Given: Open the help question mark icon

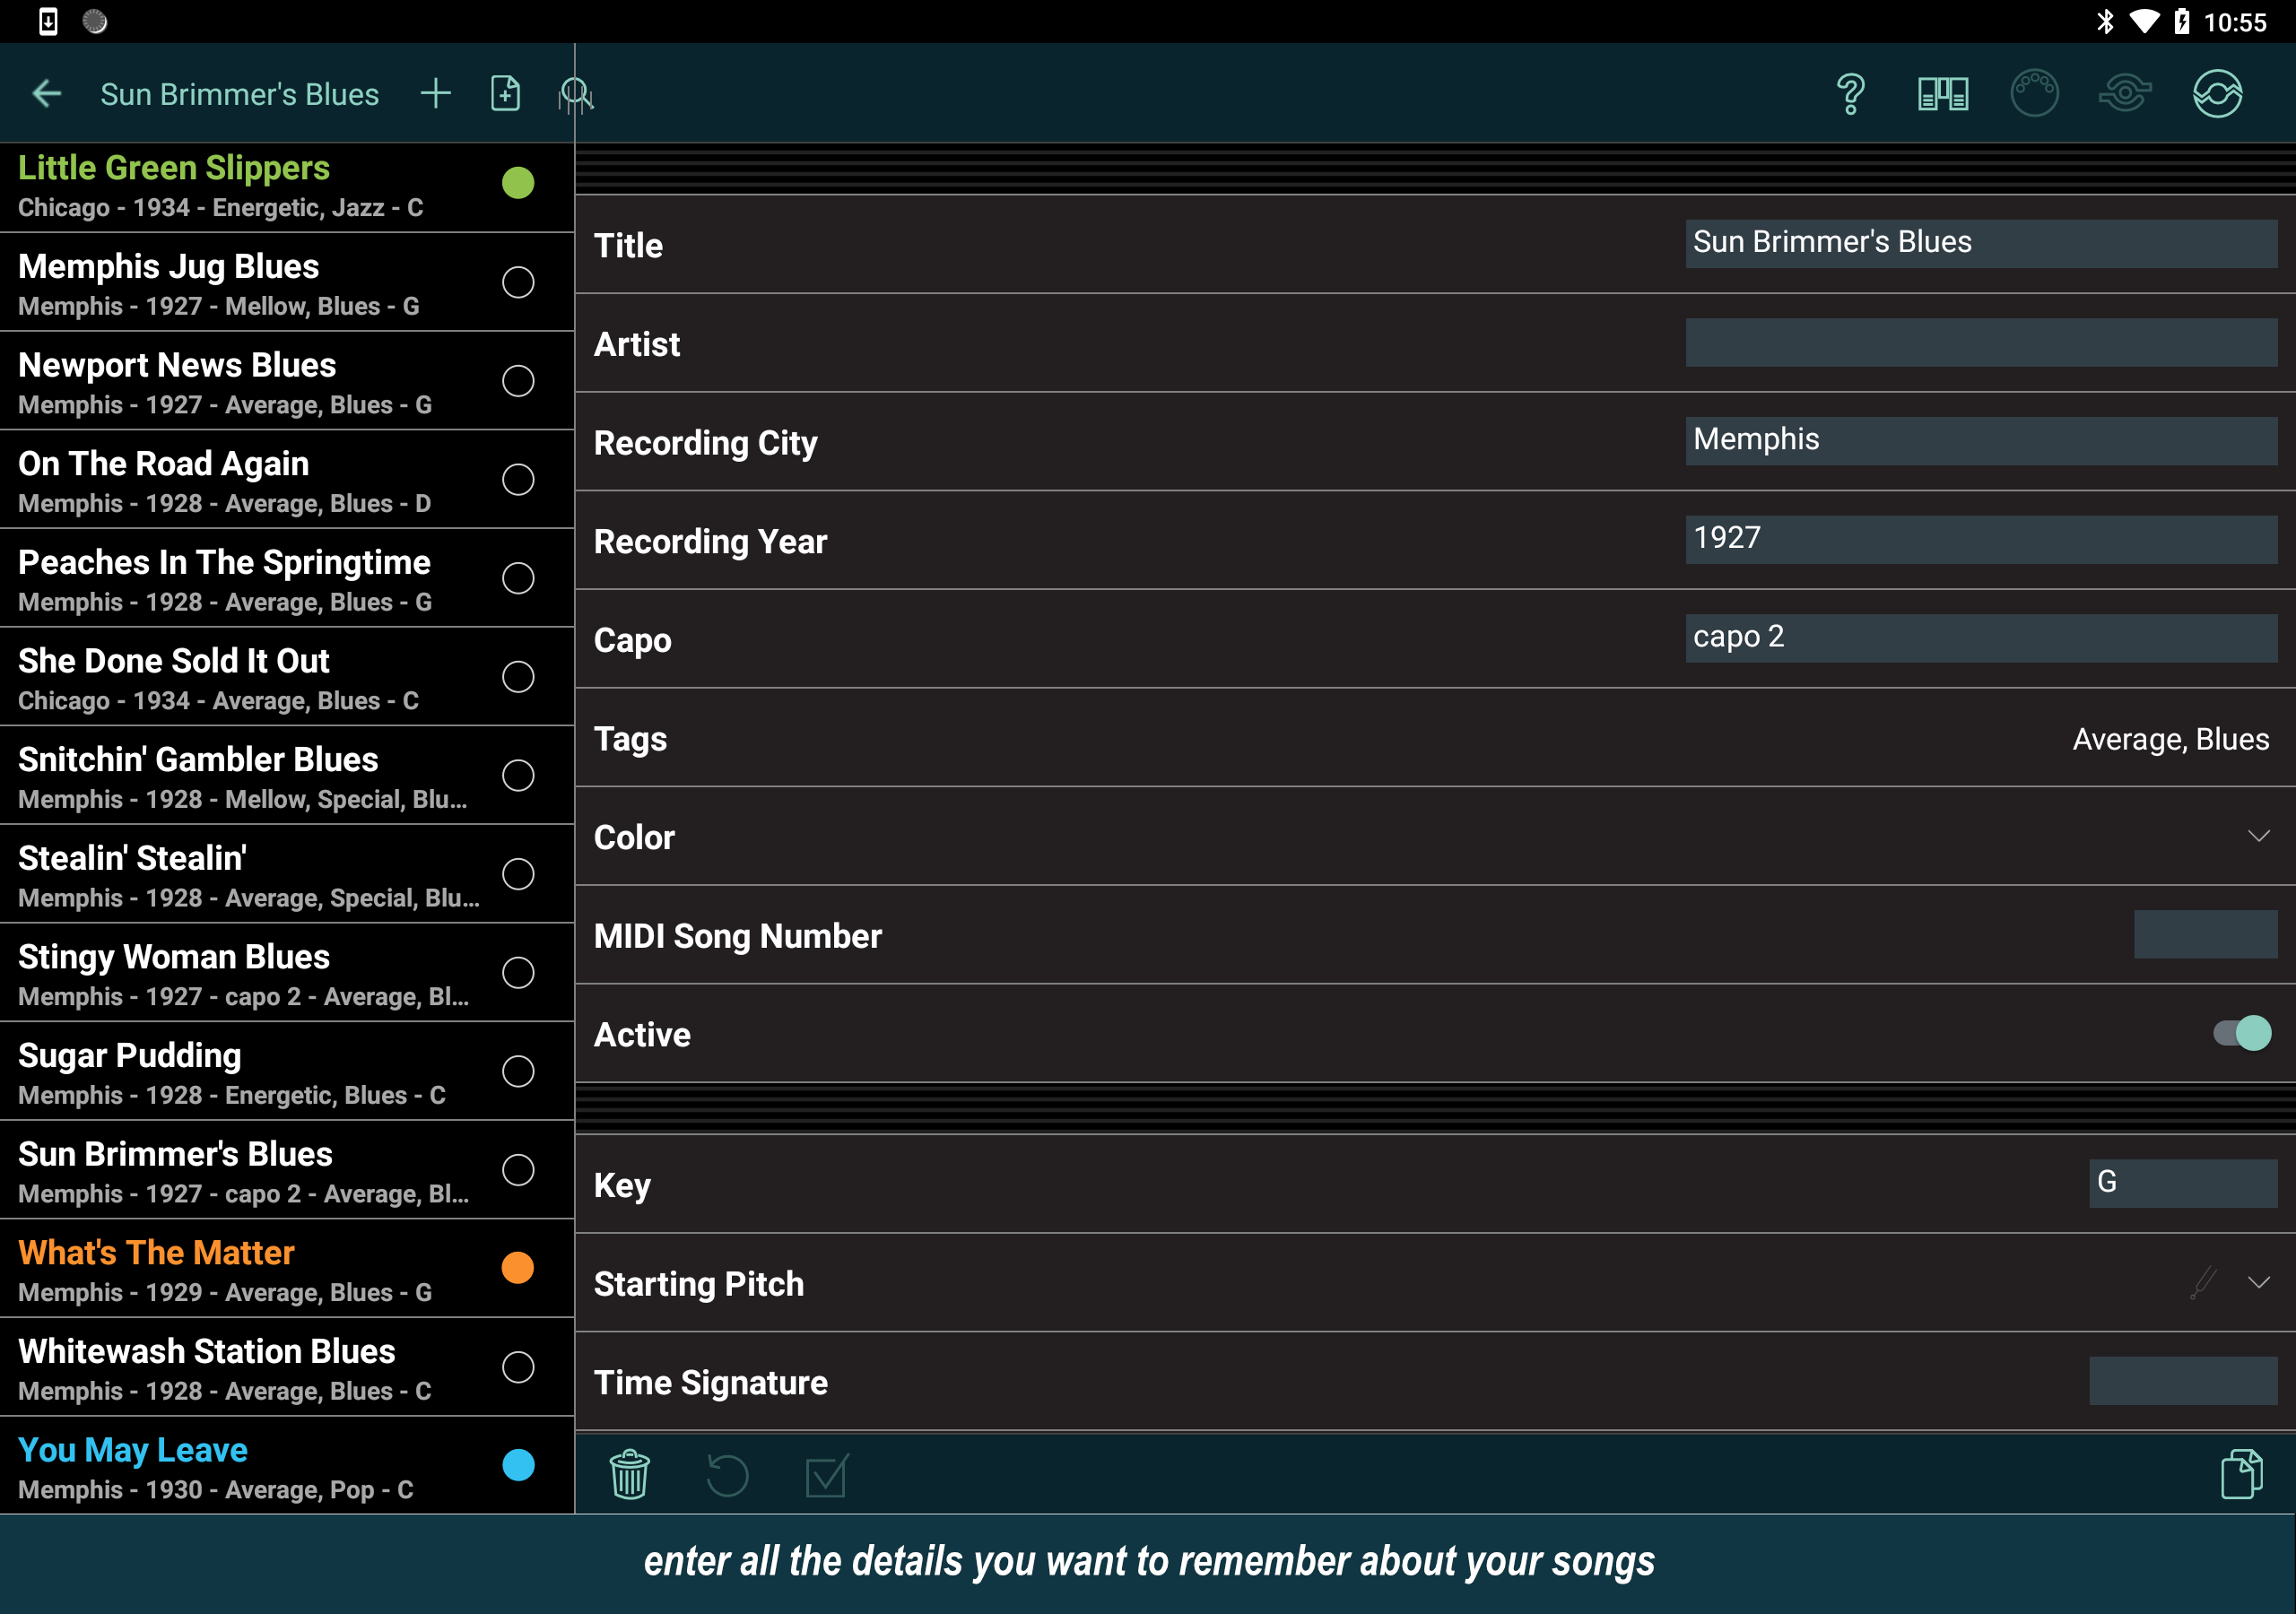Looking at the screenshot, I should click(x=1850, y=94).
